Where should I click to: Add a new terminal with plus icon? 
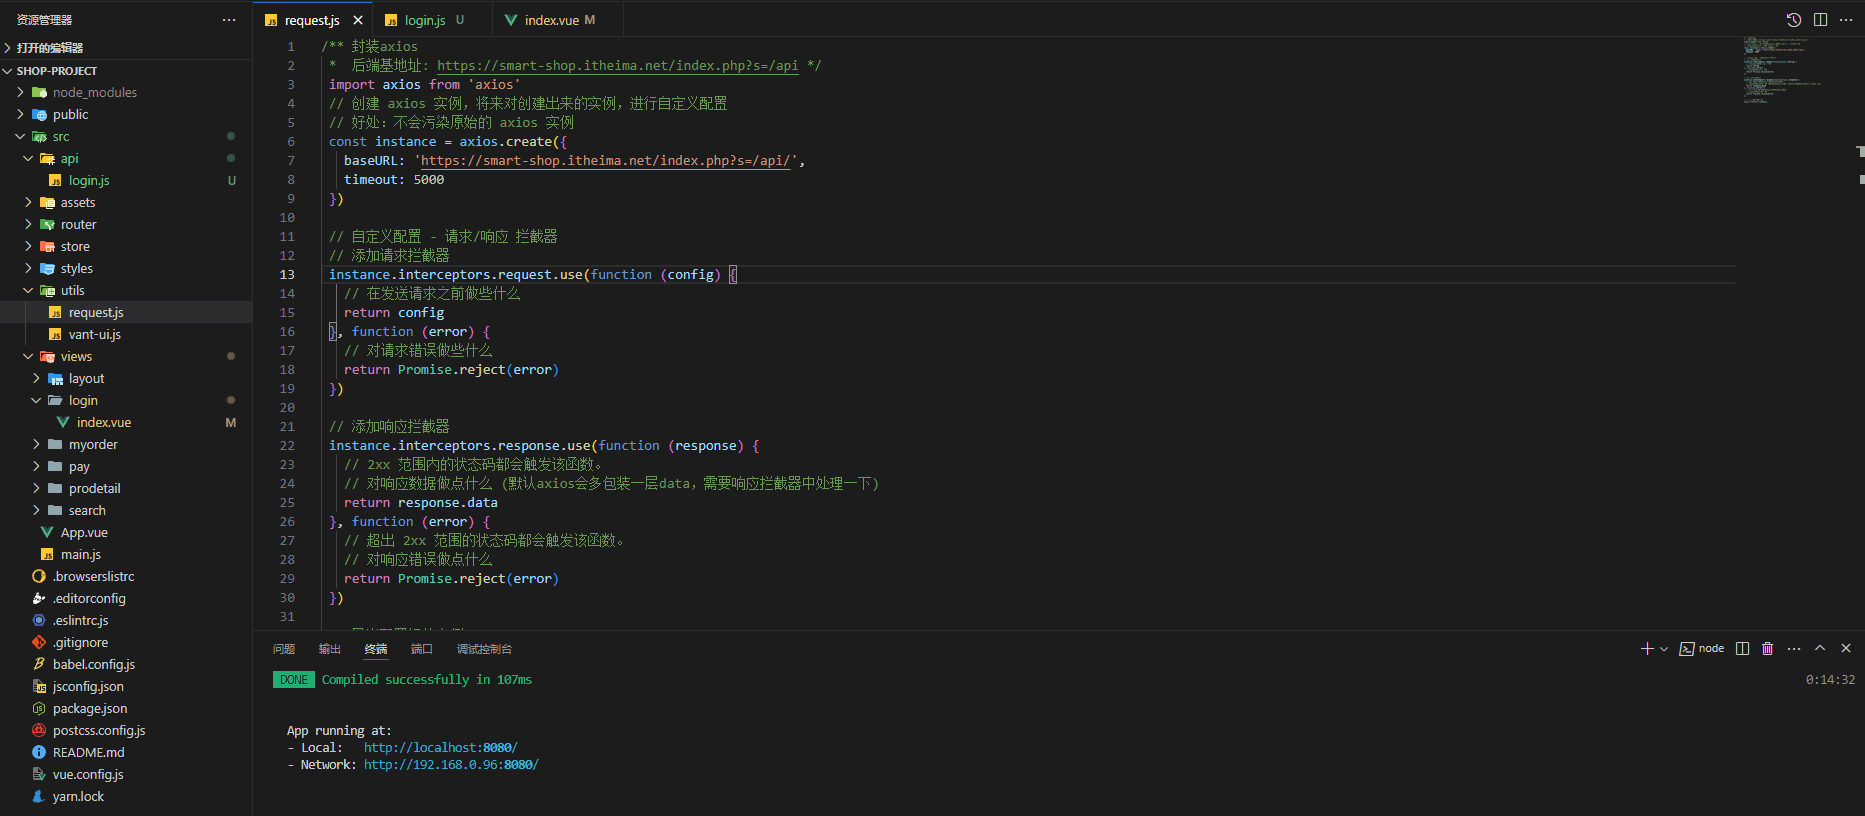(1647, 649)
